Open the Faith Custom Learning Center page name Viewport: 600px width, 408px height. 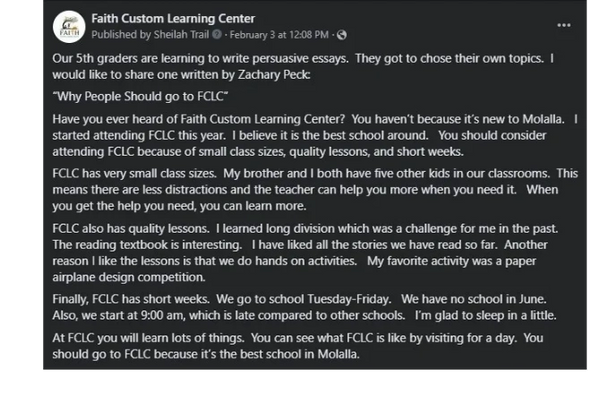point(172,18)
